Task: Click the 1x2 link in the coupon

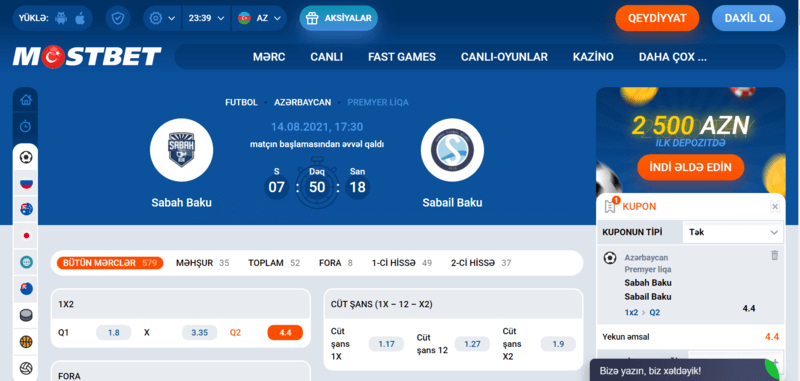Action: [x=631, y=313]
